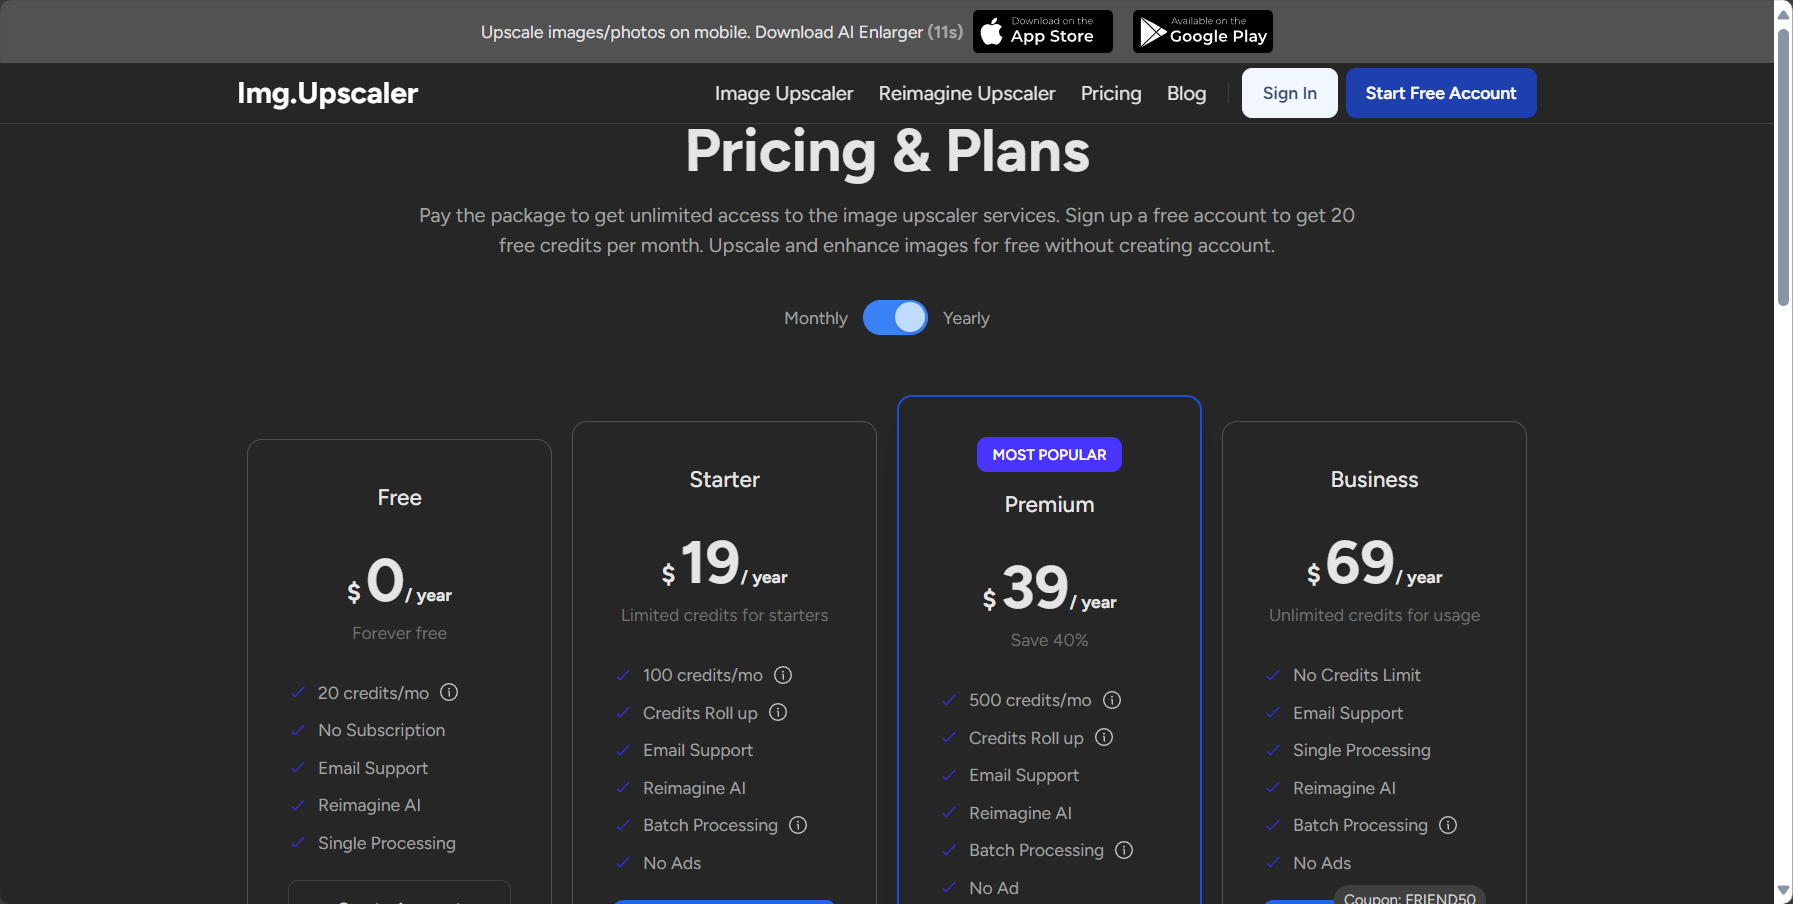Viewport: 1793px width, 904px height.
Task: Open info icon for Premium Credits Roll up
Action: point(1104,737)
